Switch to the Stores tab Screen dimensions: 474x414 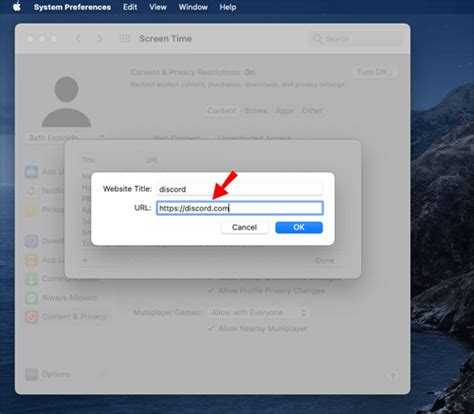[256, 110]
